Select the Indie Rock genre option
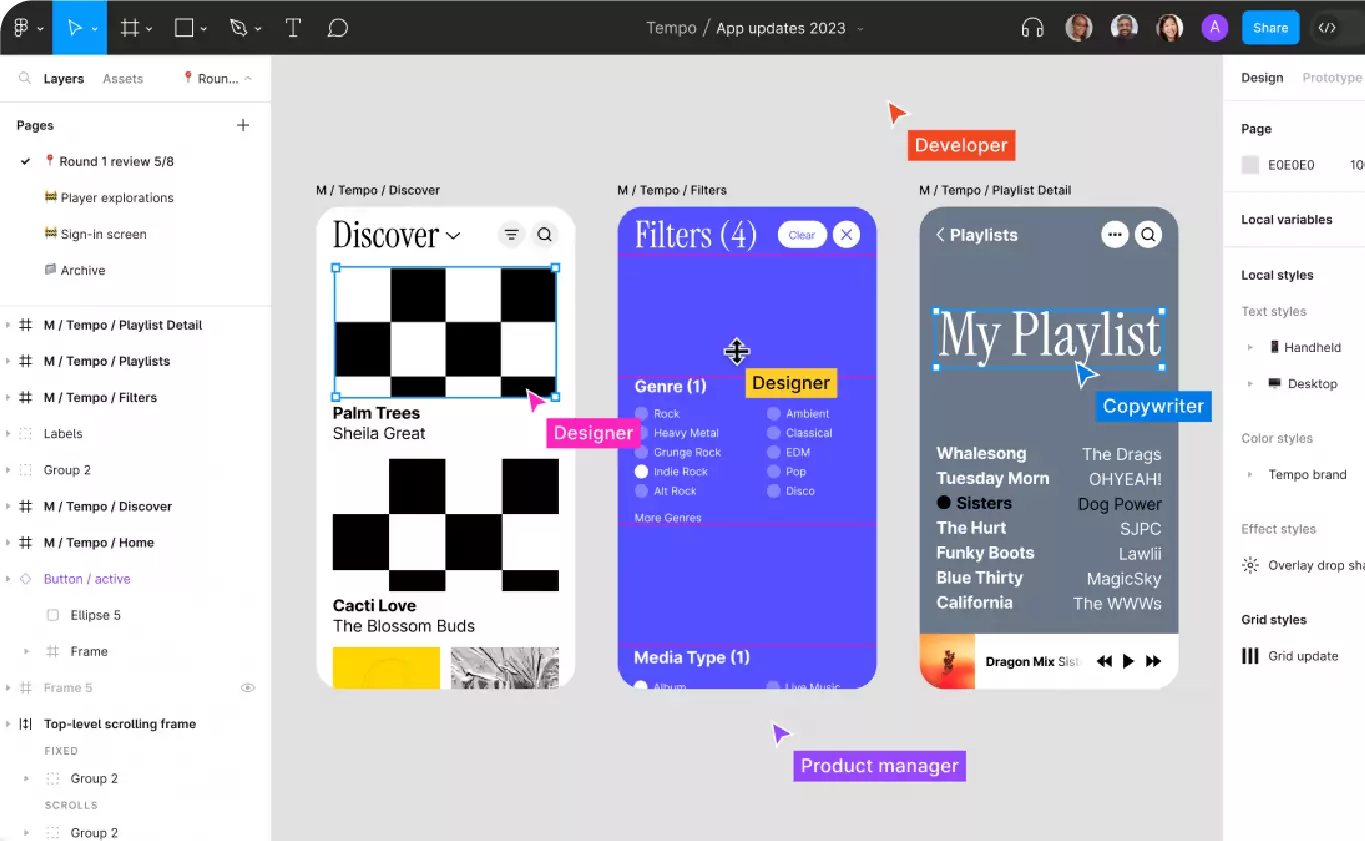This screenshot has height=841, width=1365. tap(642, 471)
